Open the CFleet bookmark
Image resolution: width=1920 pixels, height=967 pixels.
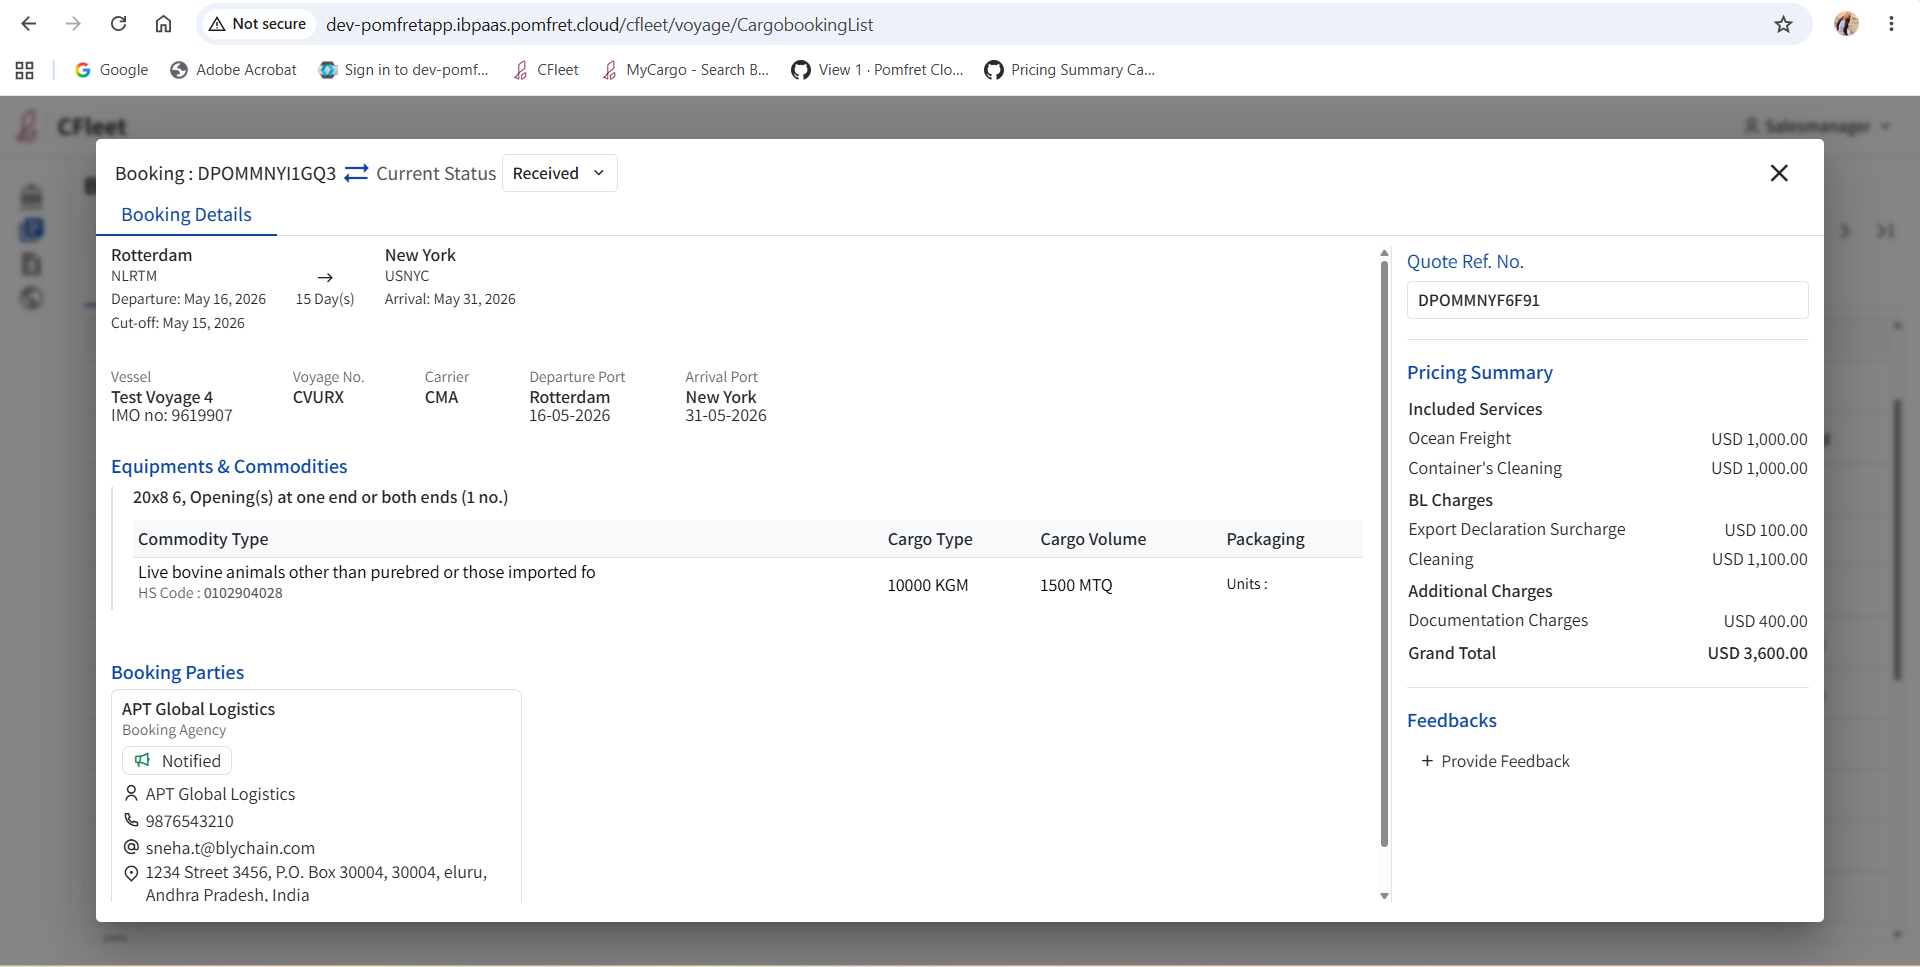click(x=546, y=70)
